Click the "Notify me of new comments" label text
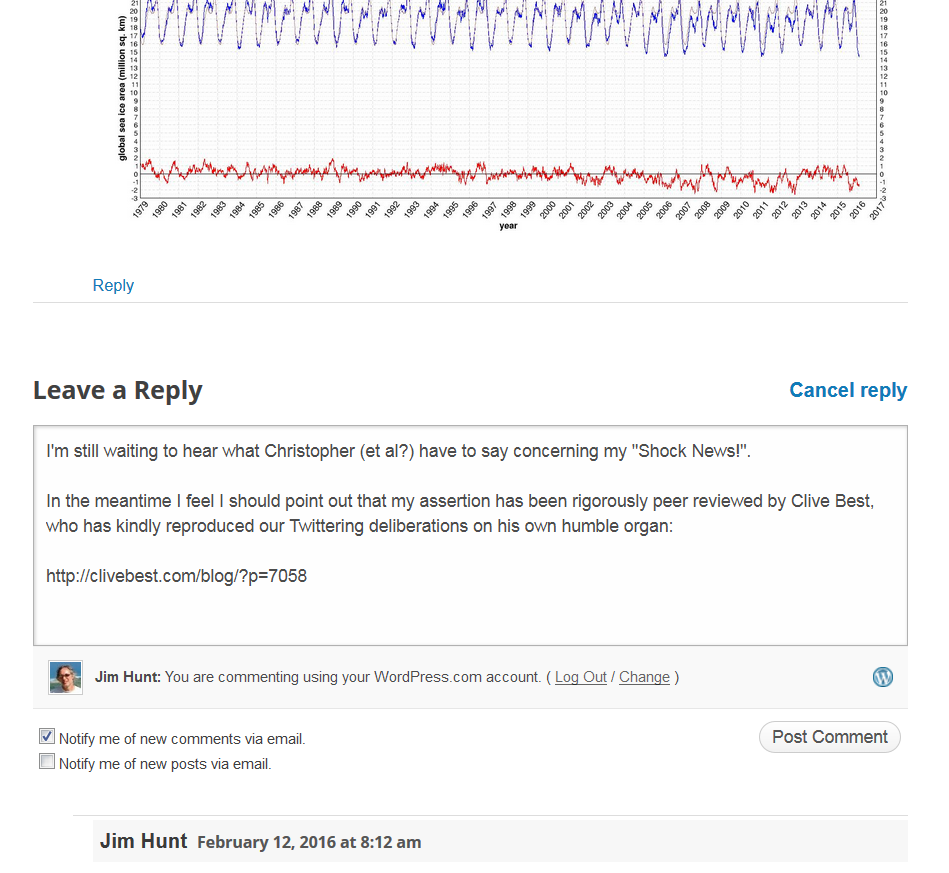This screenshot has height=873, width=949. click(182, 739)
